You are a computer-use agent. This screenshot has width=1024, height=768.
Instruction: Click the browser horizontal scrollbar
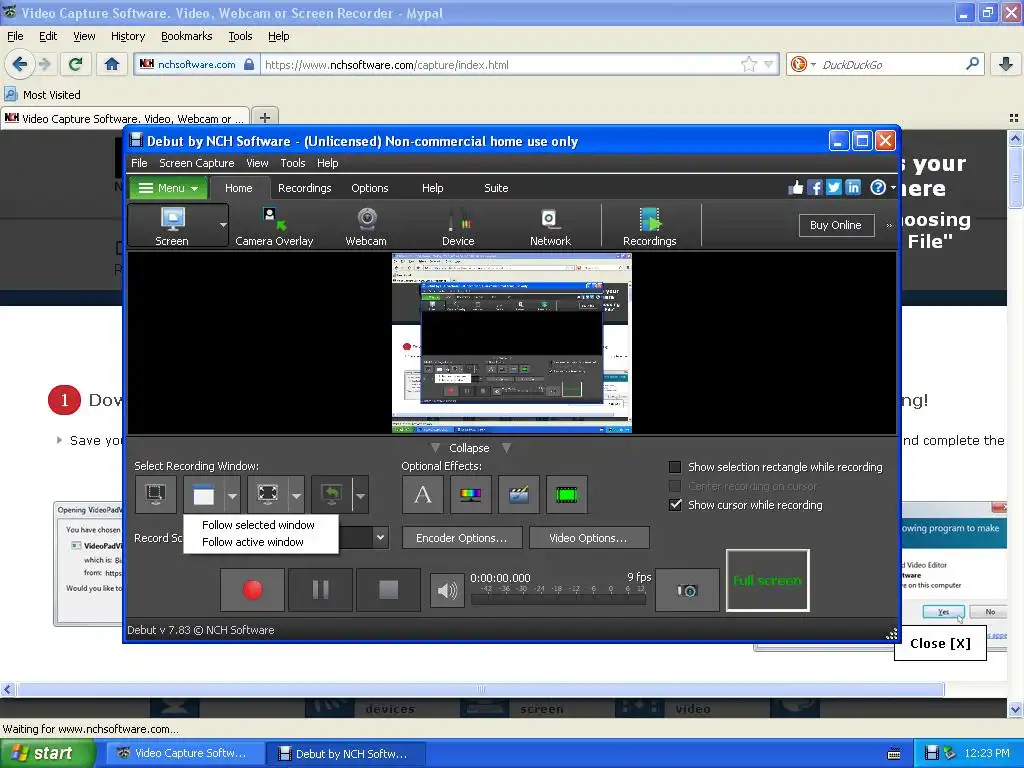480,689
